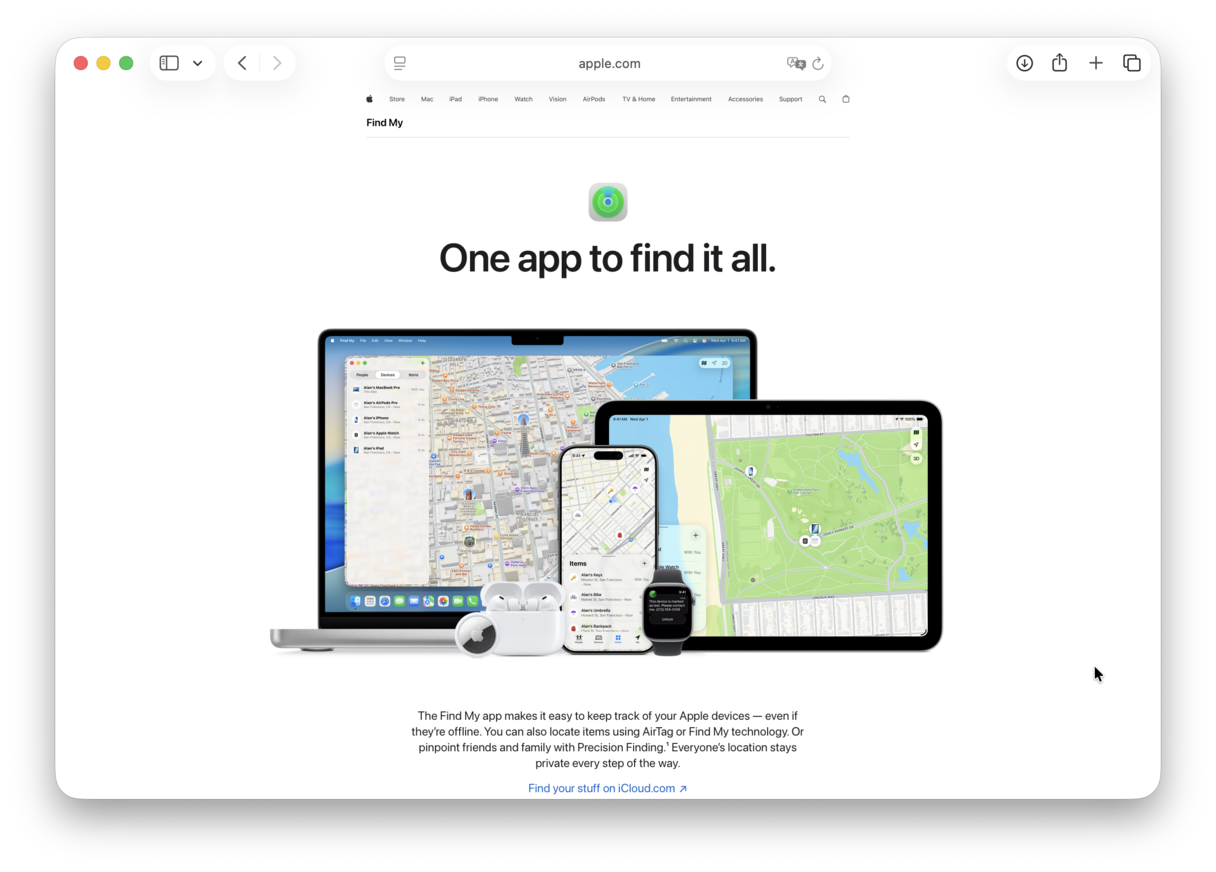Open the iPad menu item

pos(455,99)
